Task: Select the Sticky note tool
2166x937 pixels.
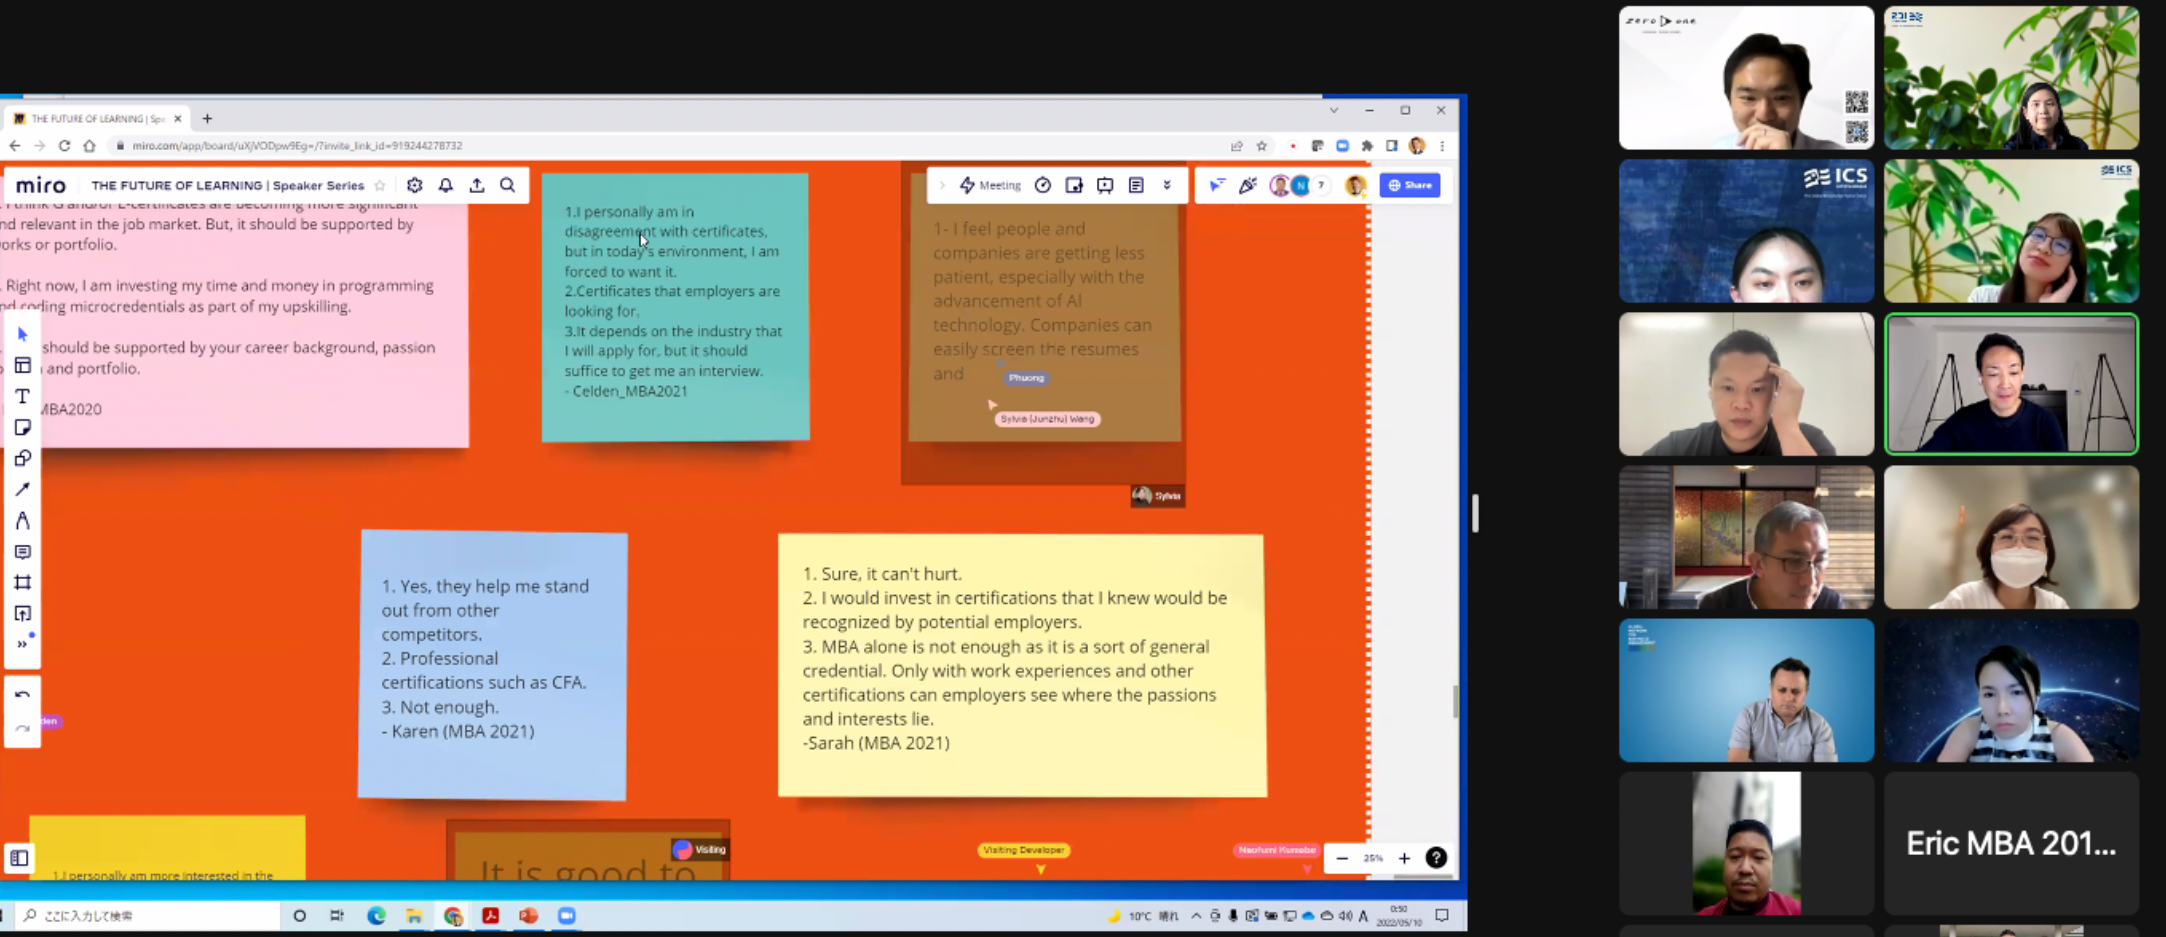Action: [22, 428]
